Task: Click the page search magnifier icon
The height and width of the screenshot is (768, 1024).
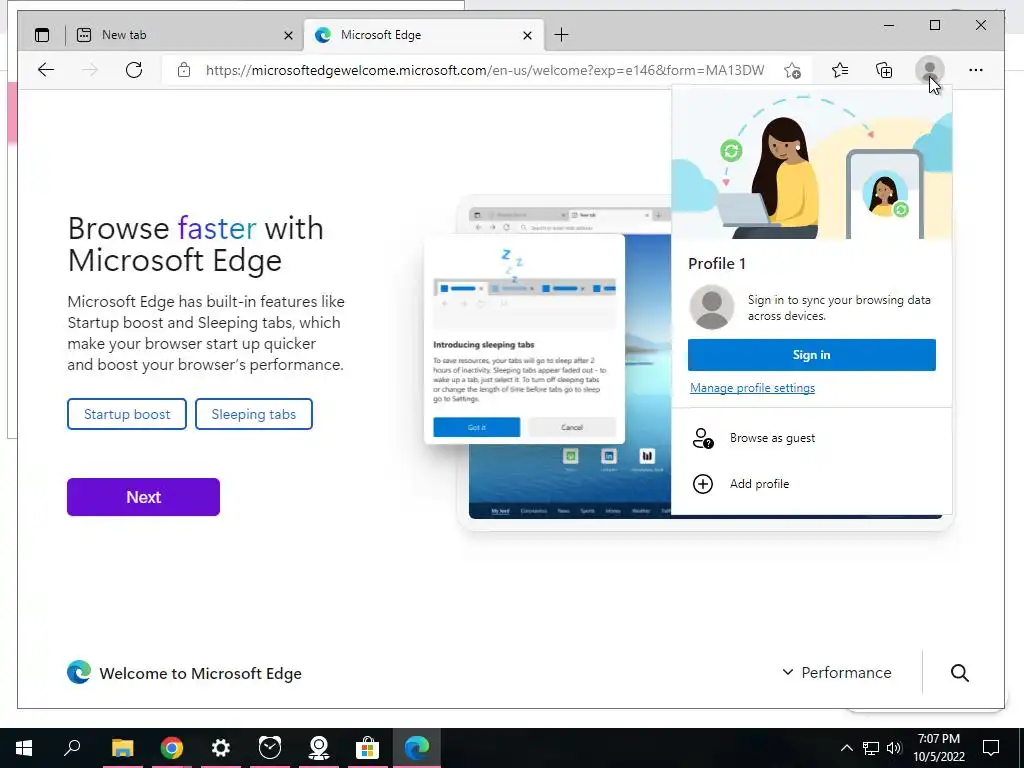Action: click(959, 673)
